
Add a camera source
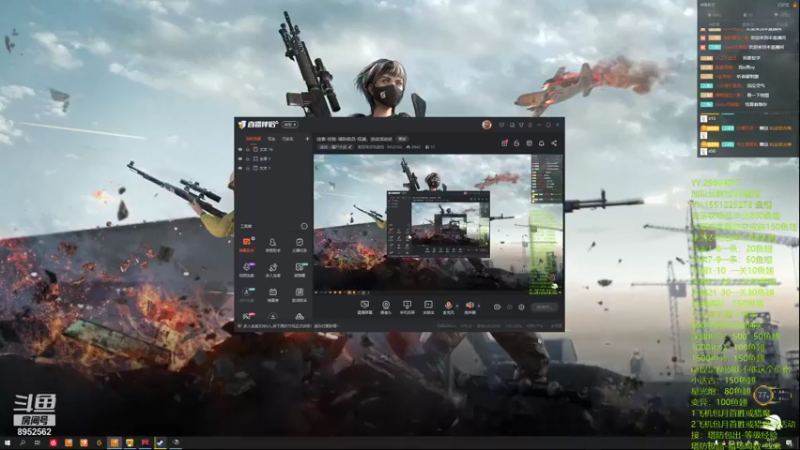click(x=386, y=307)
